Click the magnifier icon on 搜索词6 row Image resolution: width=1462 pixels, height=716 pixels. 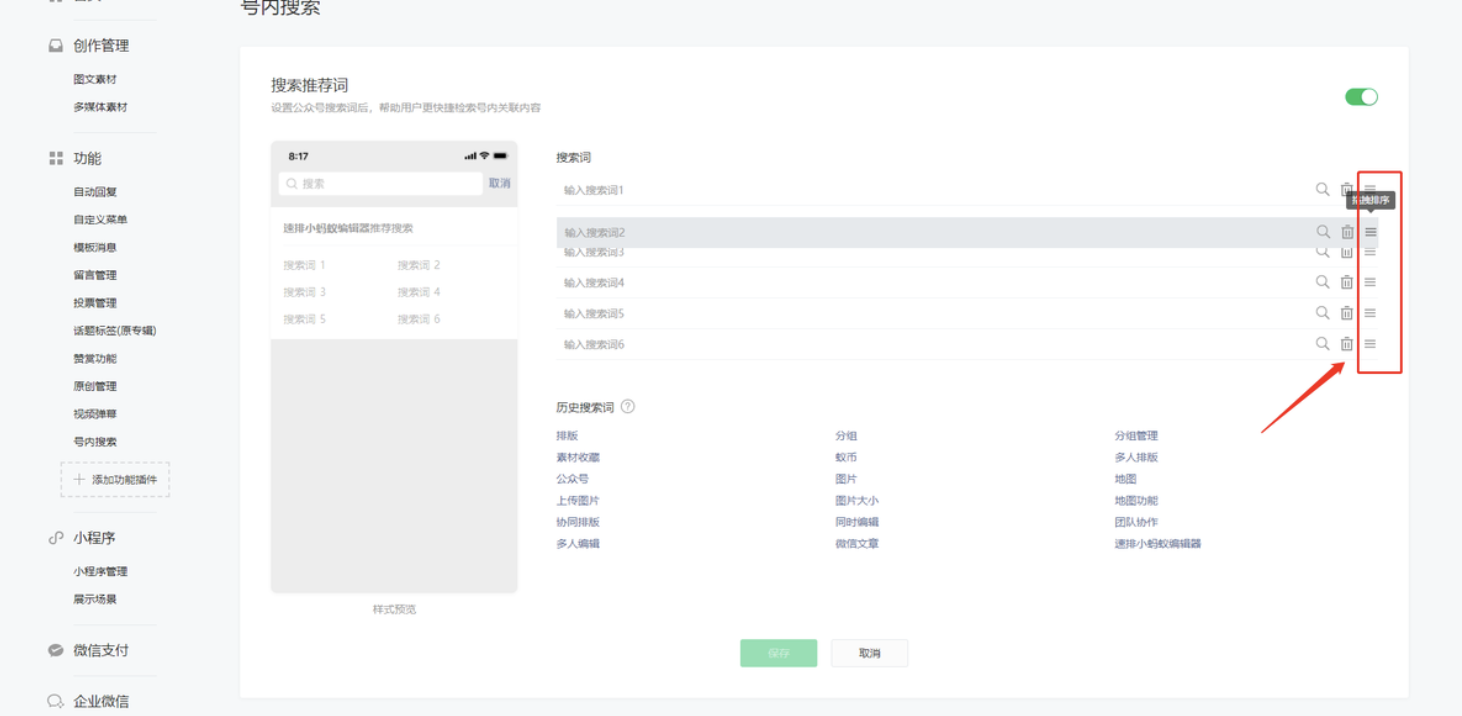pyautogui.click(x=1322, y=344)
